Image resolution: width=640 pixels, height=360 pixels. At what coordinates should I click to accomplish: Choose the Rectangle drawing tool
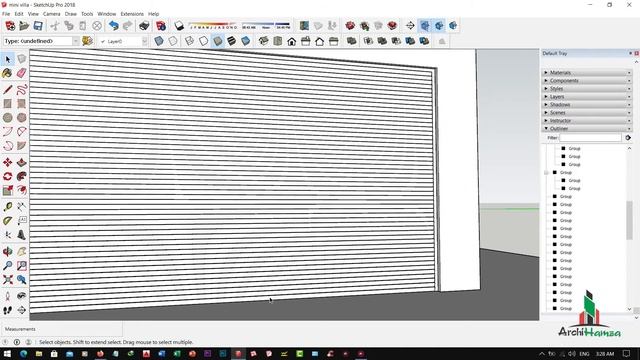click(8, 104)
